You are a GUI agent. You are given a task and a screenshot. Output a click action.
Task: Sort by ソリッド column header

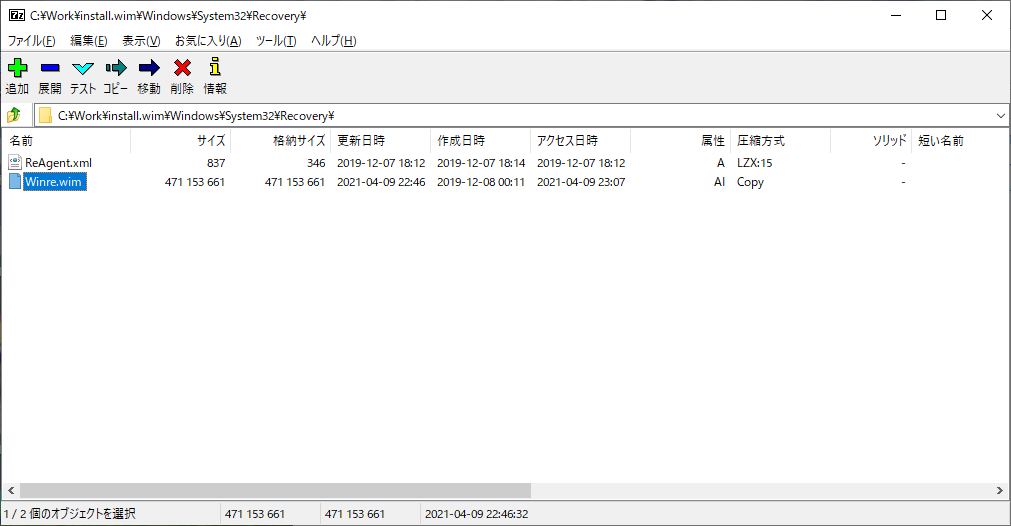click(x=871, y=141)
